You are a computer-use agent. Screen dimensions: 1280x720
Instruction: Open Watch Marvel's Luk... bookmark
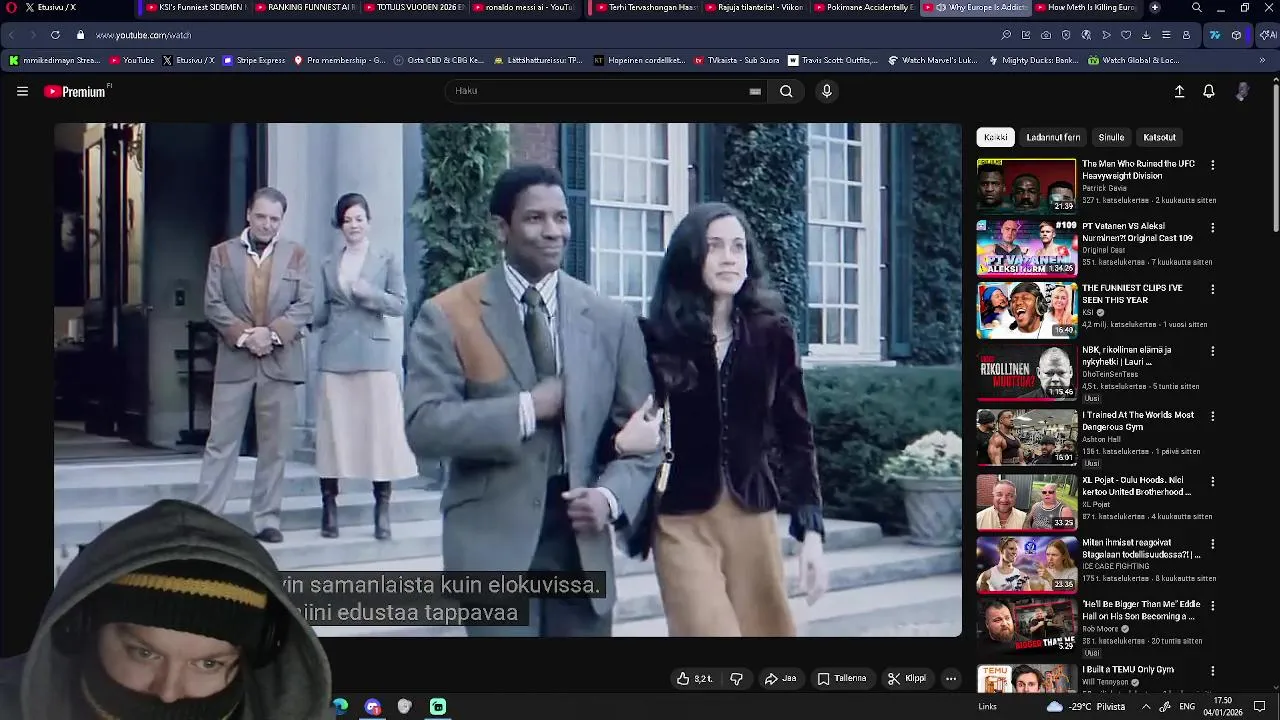(932, 60)
